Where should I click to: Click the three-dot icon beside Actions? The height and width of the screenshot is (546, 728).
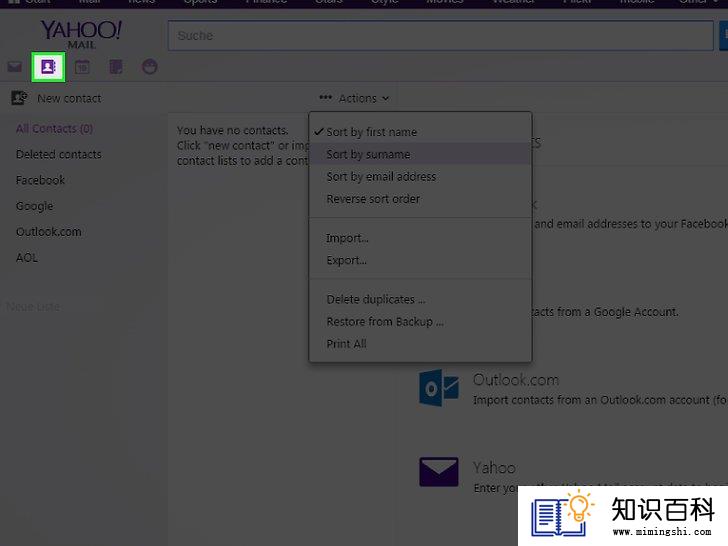325,98
